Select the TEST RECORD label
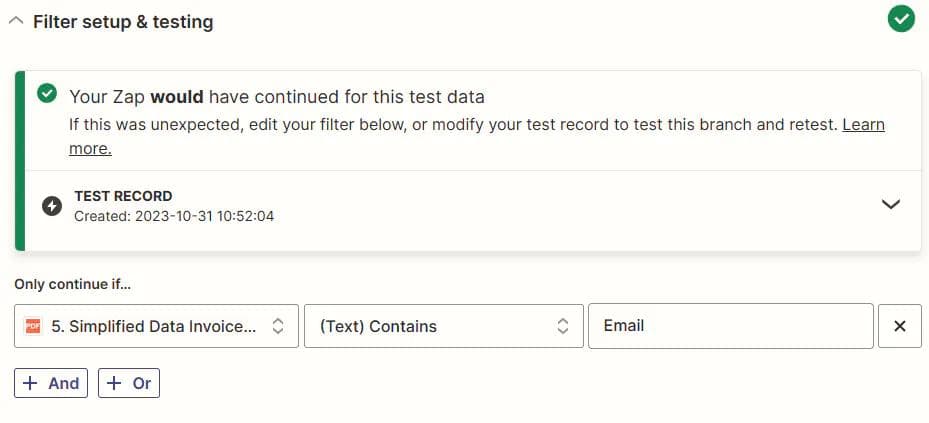Viewport: 929px width, 423px height. (x=123, y=196)
